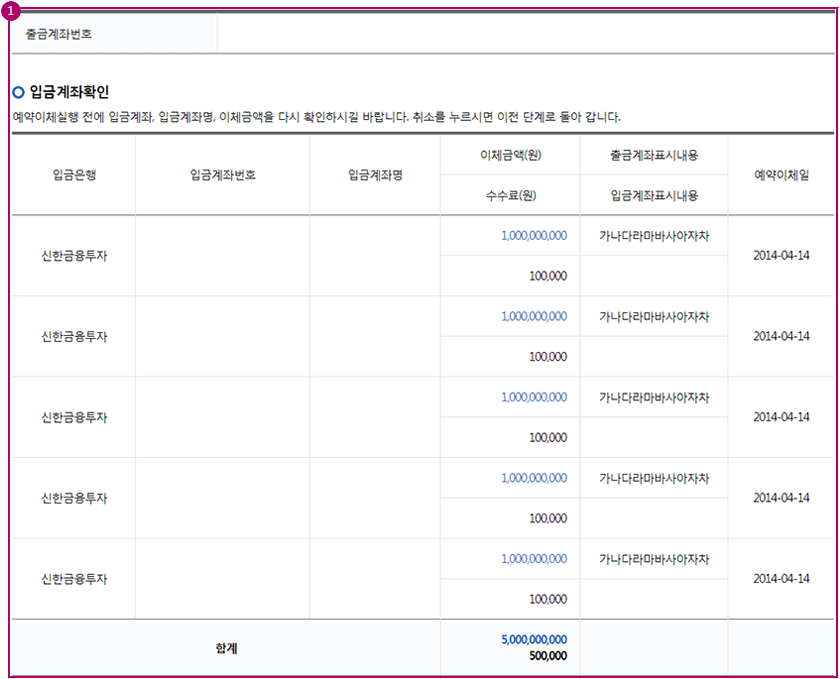Click the 수수료(원) sub-header
This screenshot has height=679, width=840.
[510, 195]
